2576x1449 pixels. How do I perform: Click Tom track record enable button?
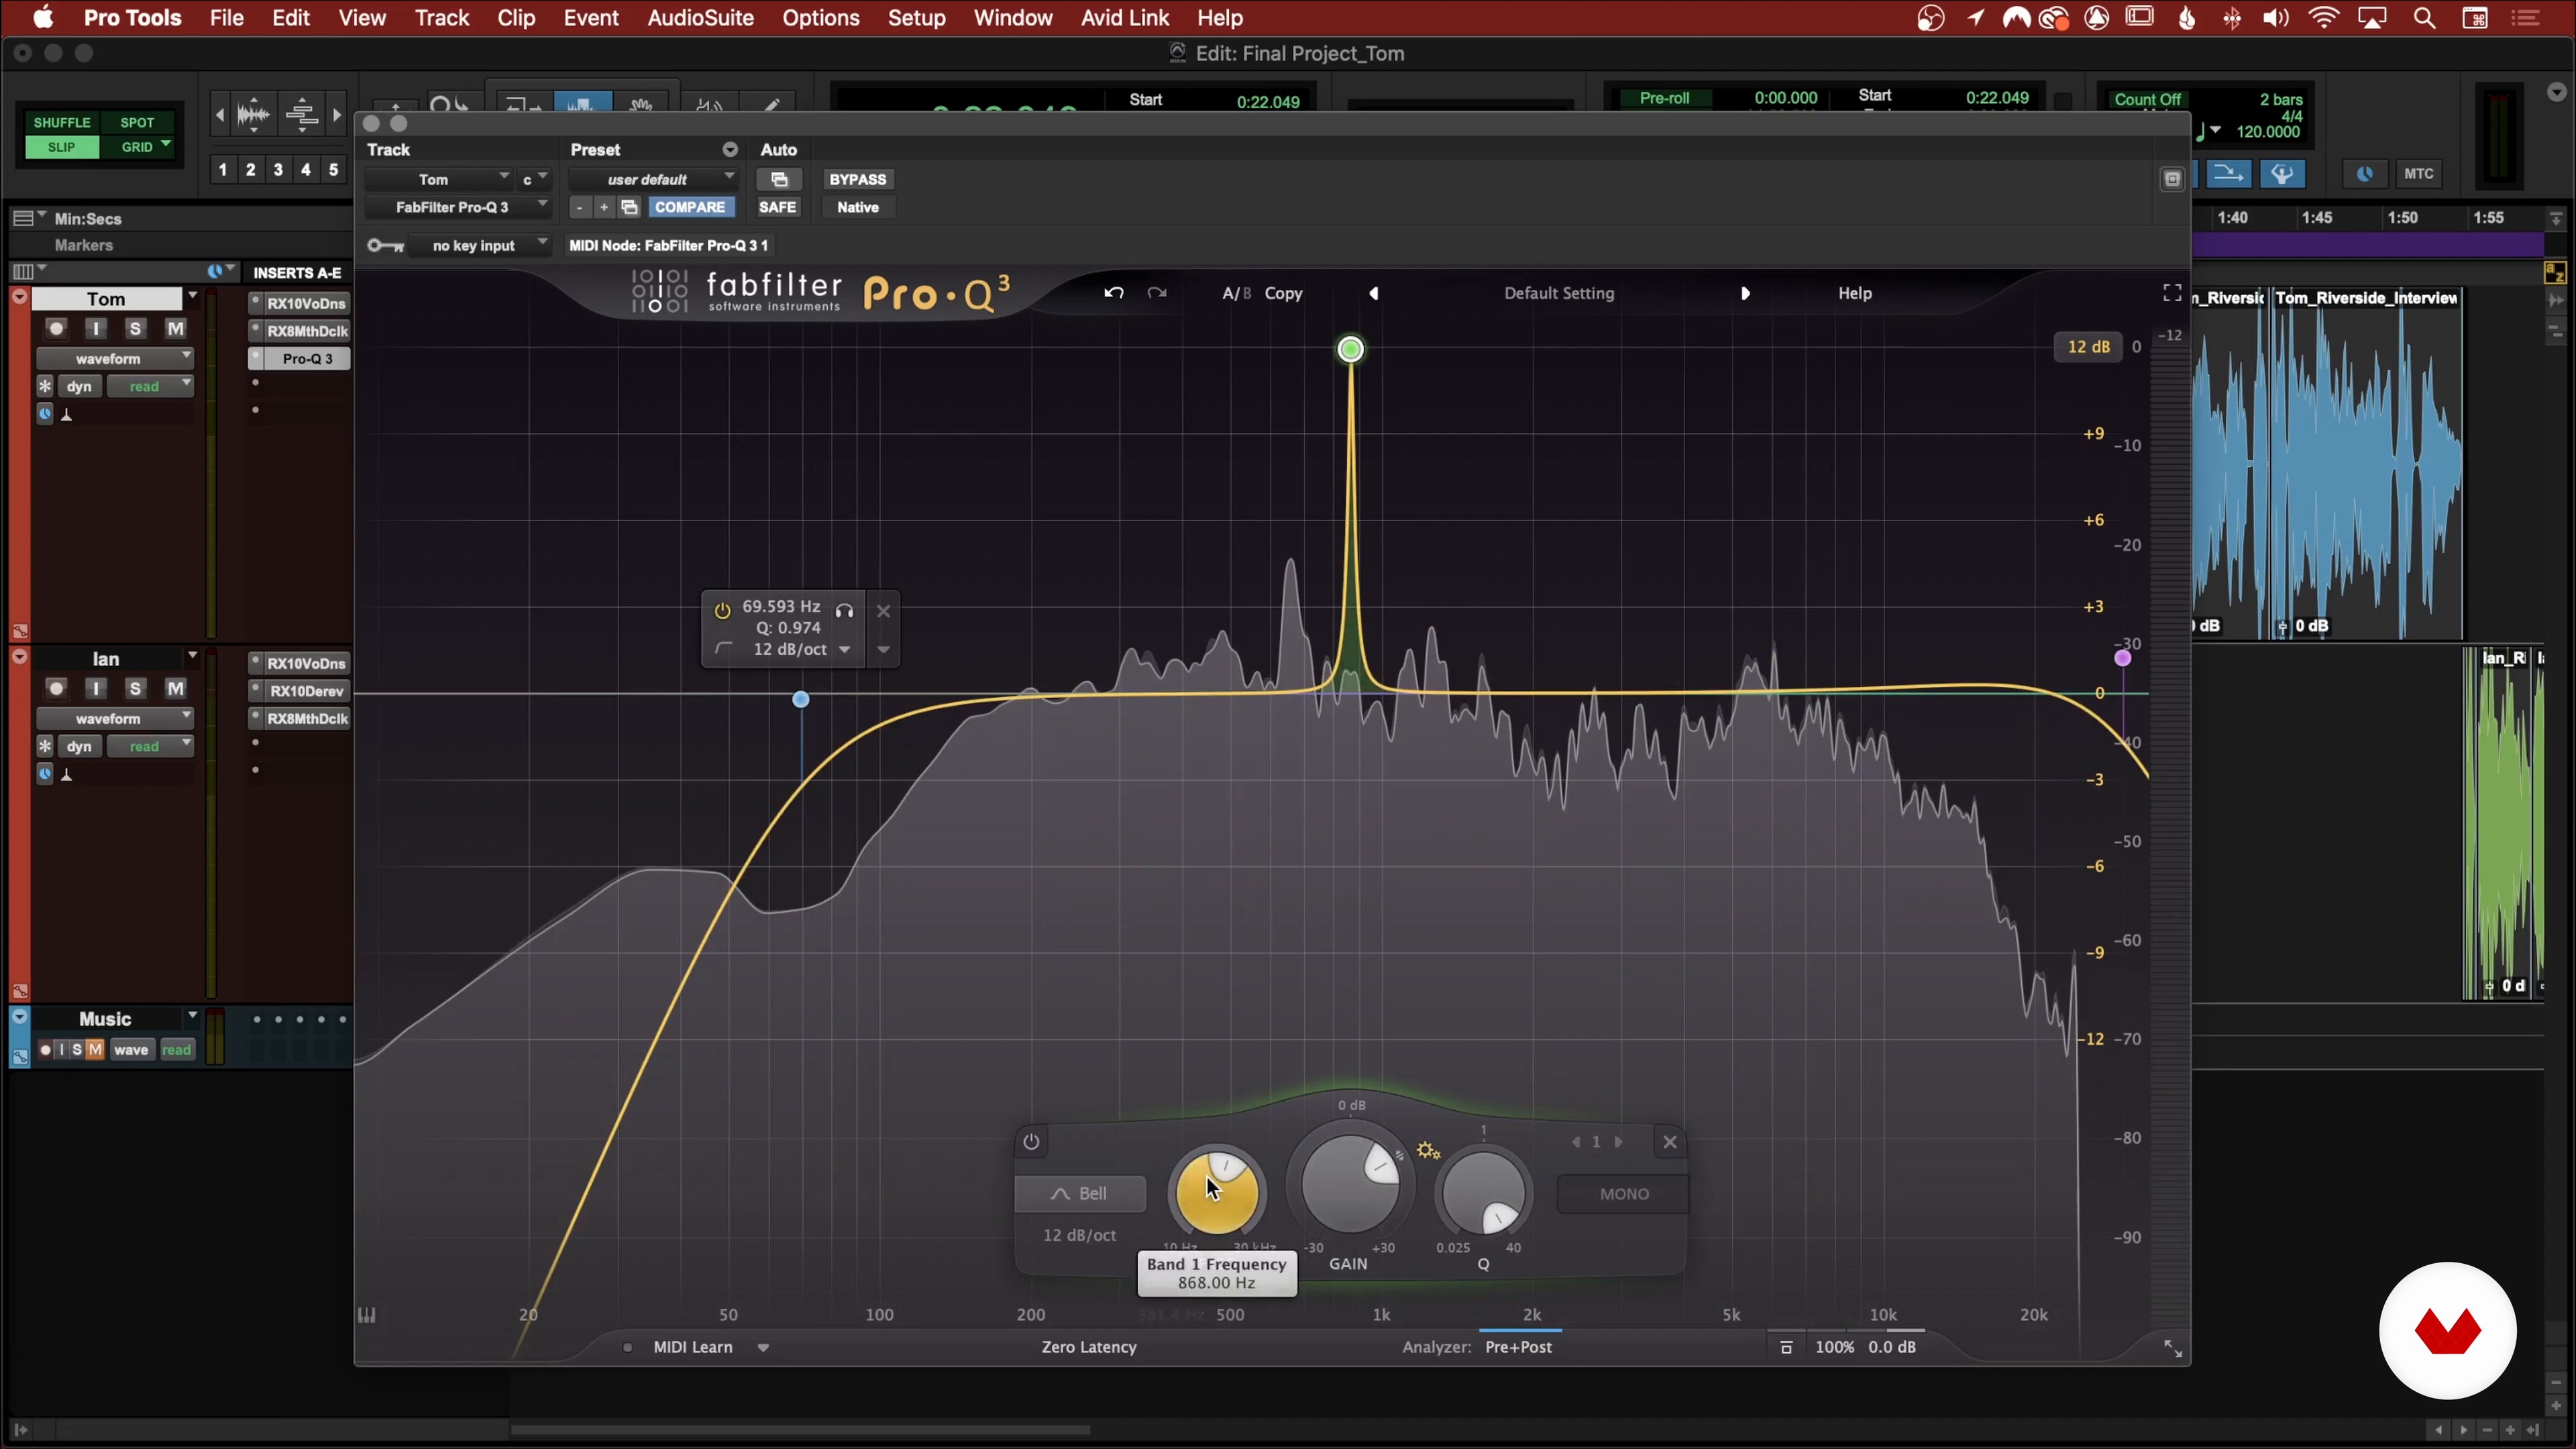pos(56,329)
